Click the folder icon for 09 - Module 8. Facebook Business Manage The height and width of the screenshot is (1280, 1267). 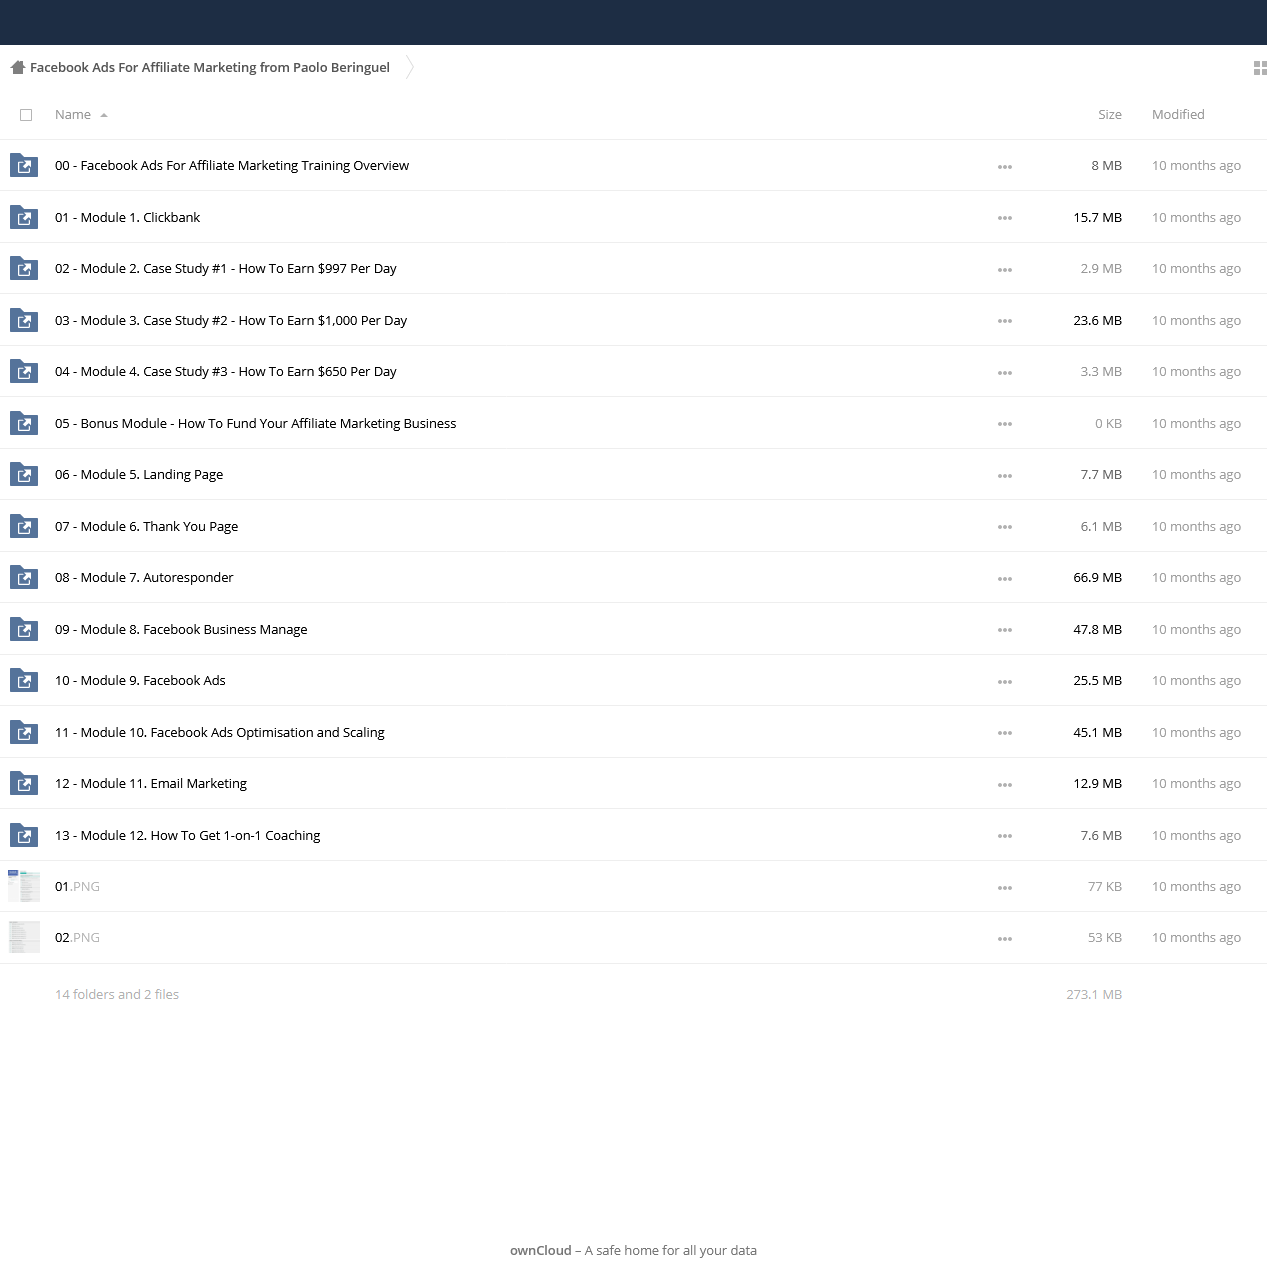[x=24, y=629]
